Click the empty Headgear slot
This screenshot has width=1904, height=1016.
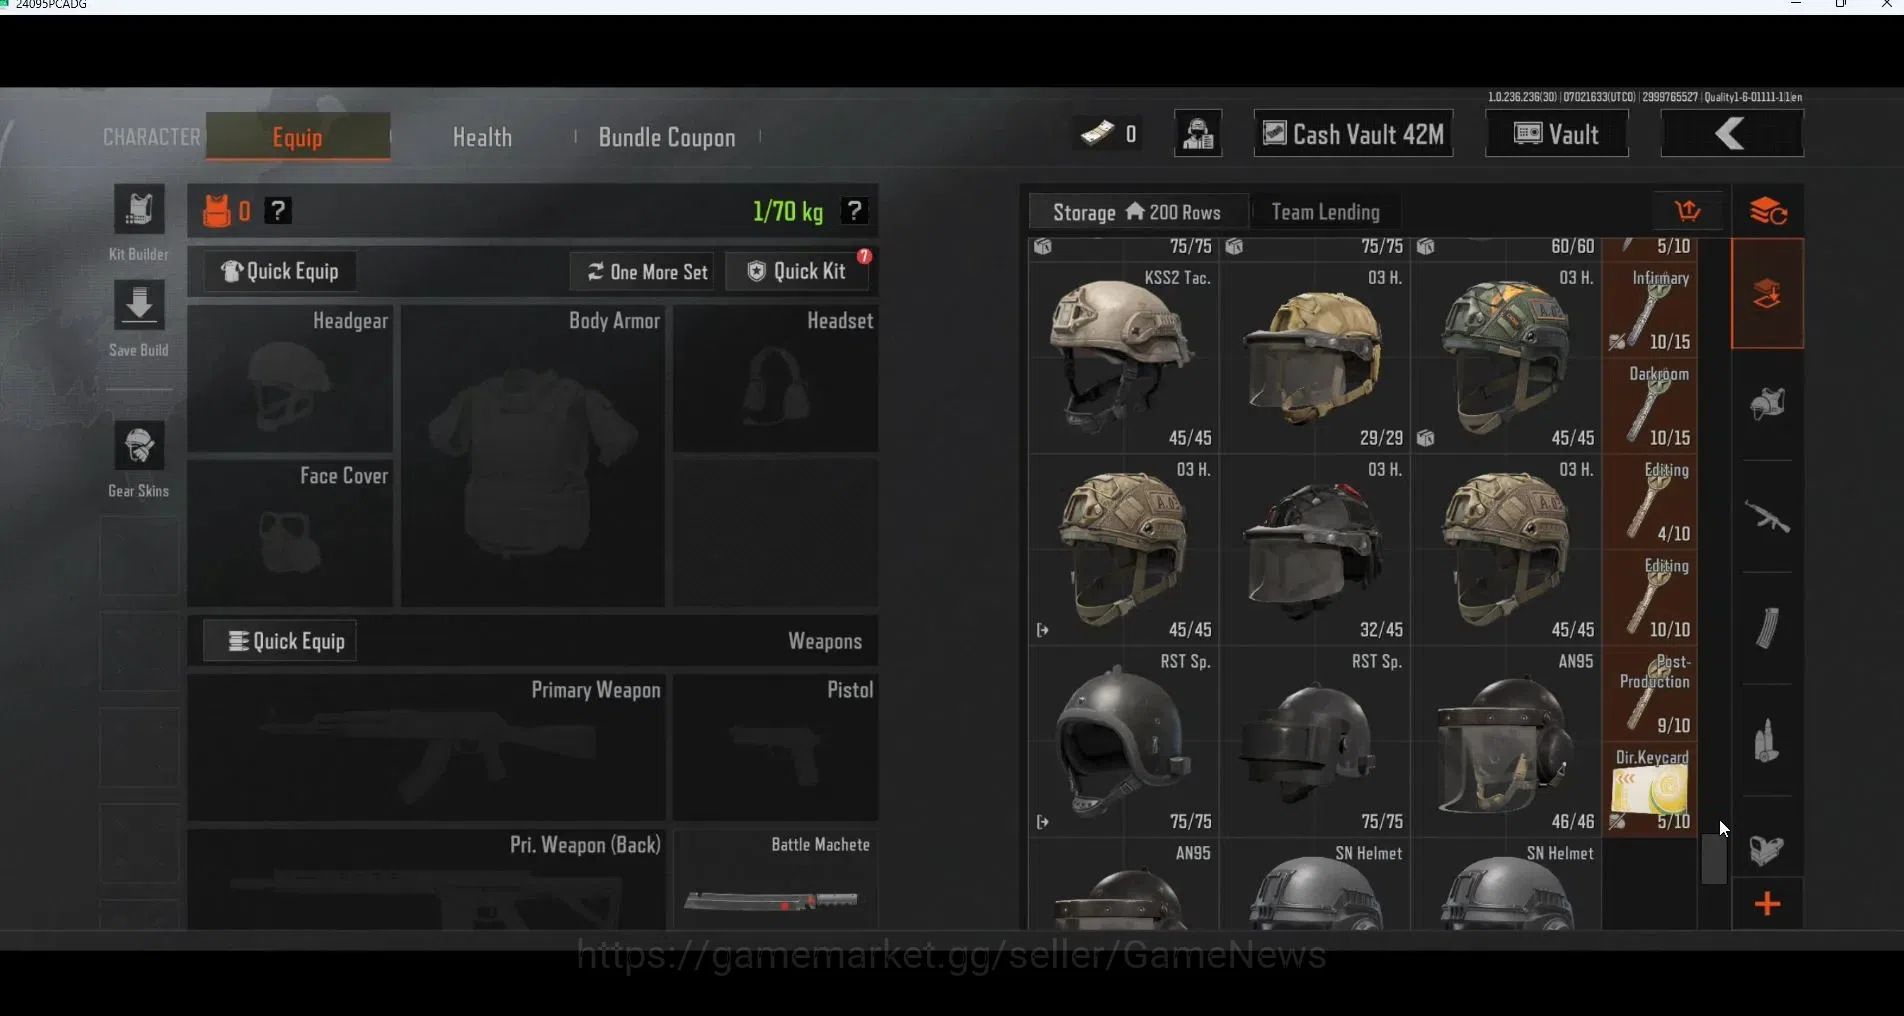290,379
